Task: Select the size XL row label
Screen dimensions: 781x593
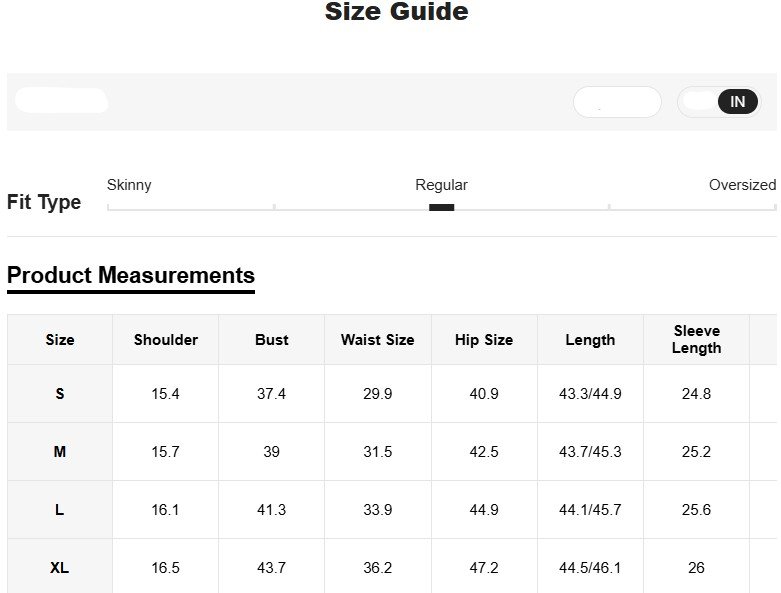Action: coord(60,568)
